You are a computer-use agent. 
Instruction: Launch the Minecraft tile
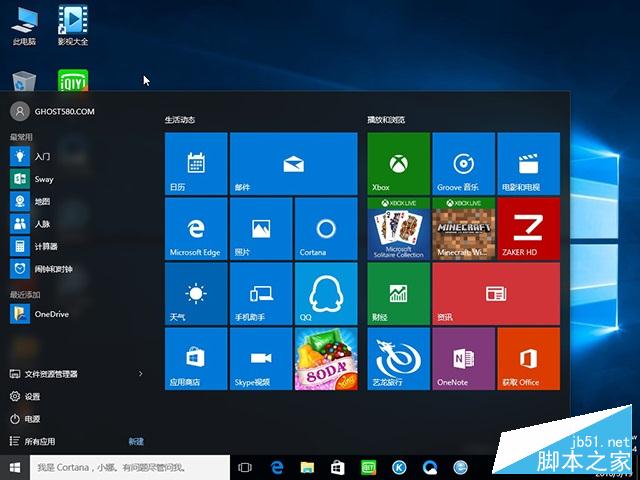[x=464, y=229]
